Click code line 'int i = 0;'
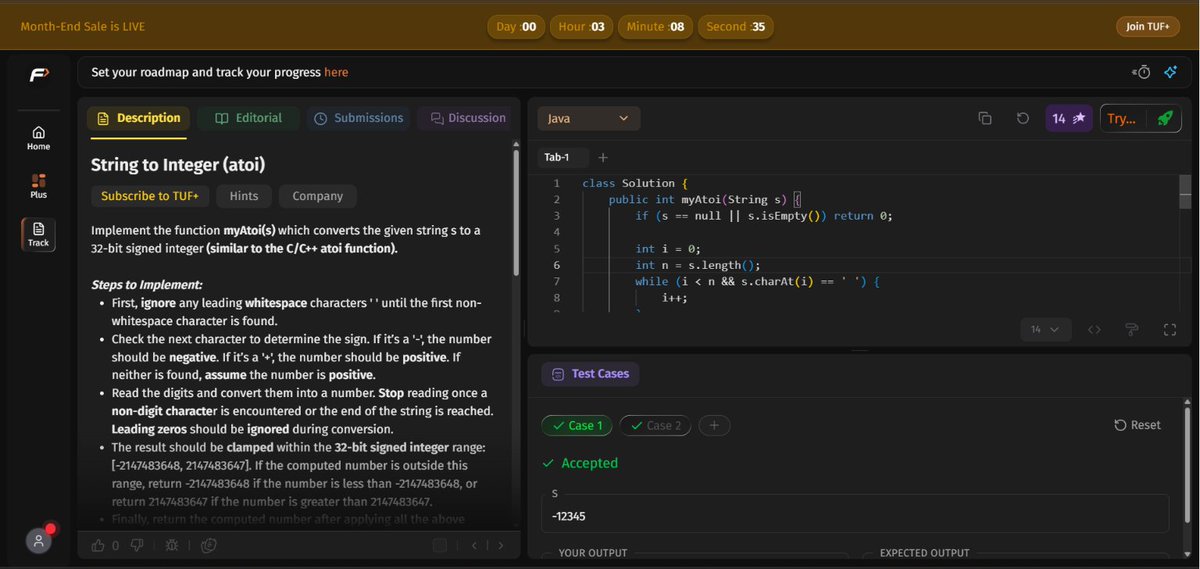Viewport: 1200px width, 569px height. [x=668, y=248]
